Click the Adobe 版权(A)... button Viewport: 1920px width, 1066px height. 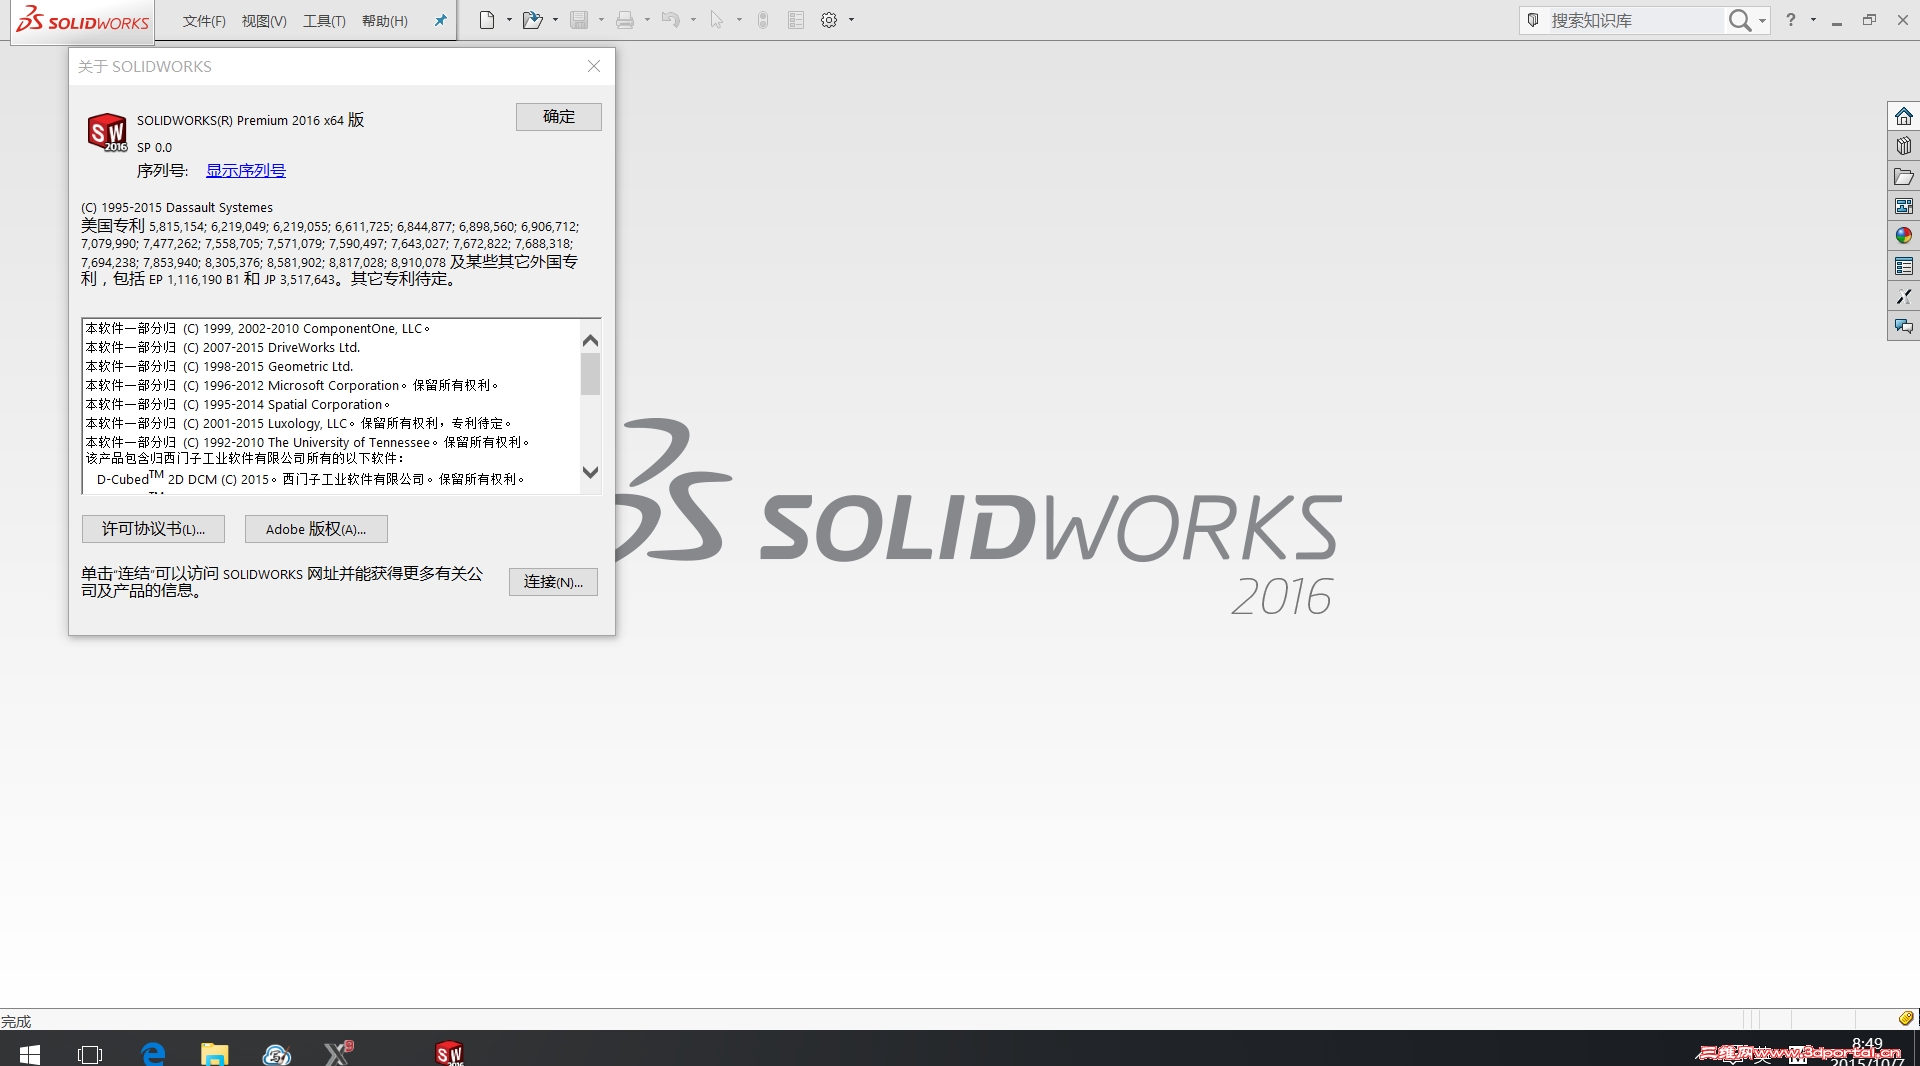[316, 529]
